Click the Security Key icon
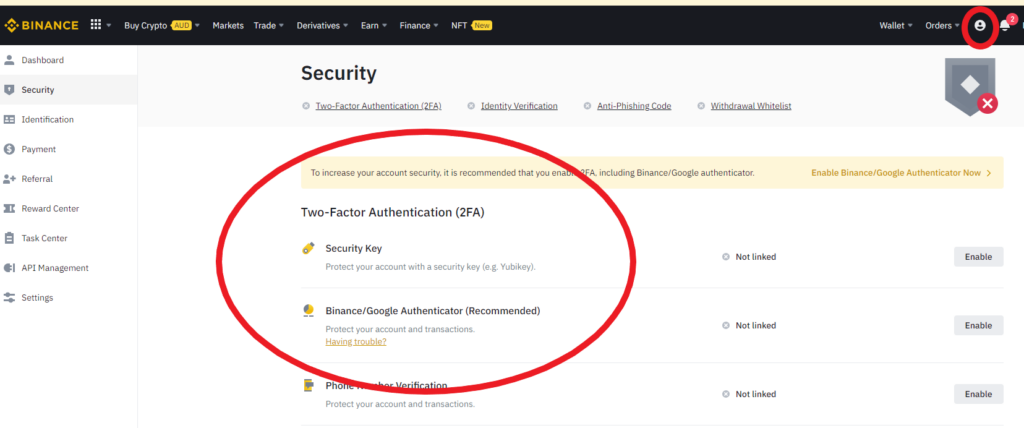Viewport: 1024px width, 428px height. click(308, 249)
